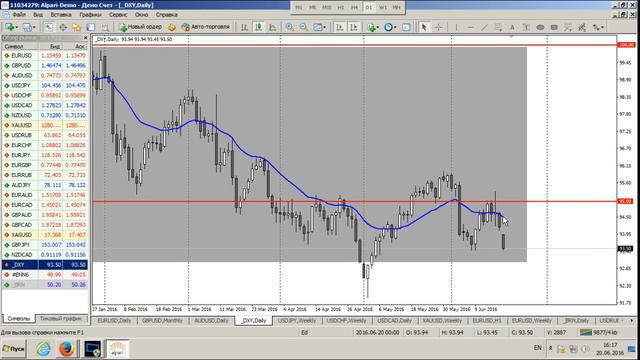This screenshot has height=360, width=640.
Task: Open the Тиковый график tab in Market Watch
Action: pyautogui.click(x=61, y=318)
